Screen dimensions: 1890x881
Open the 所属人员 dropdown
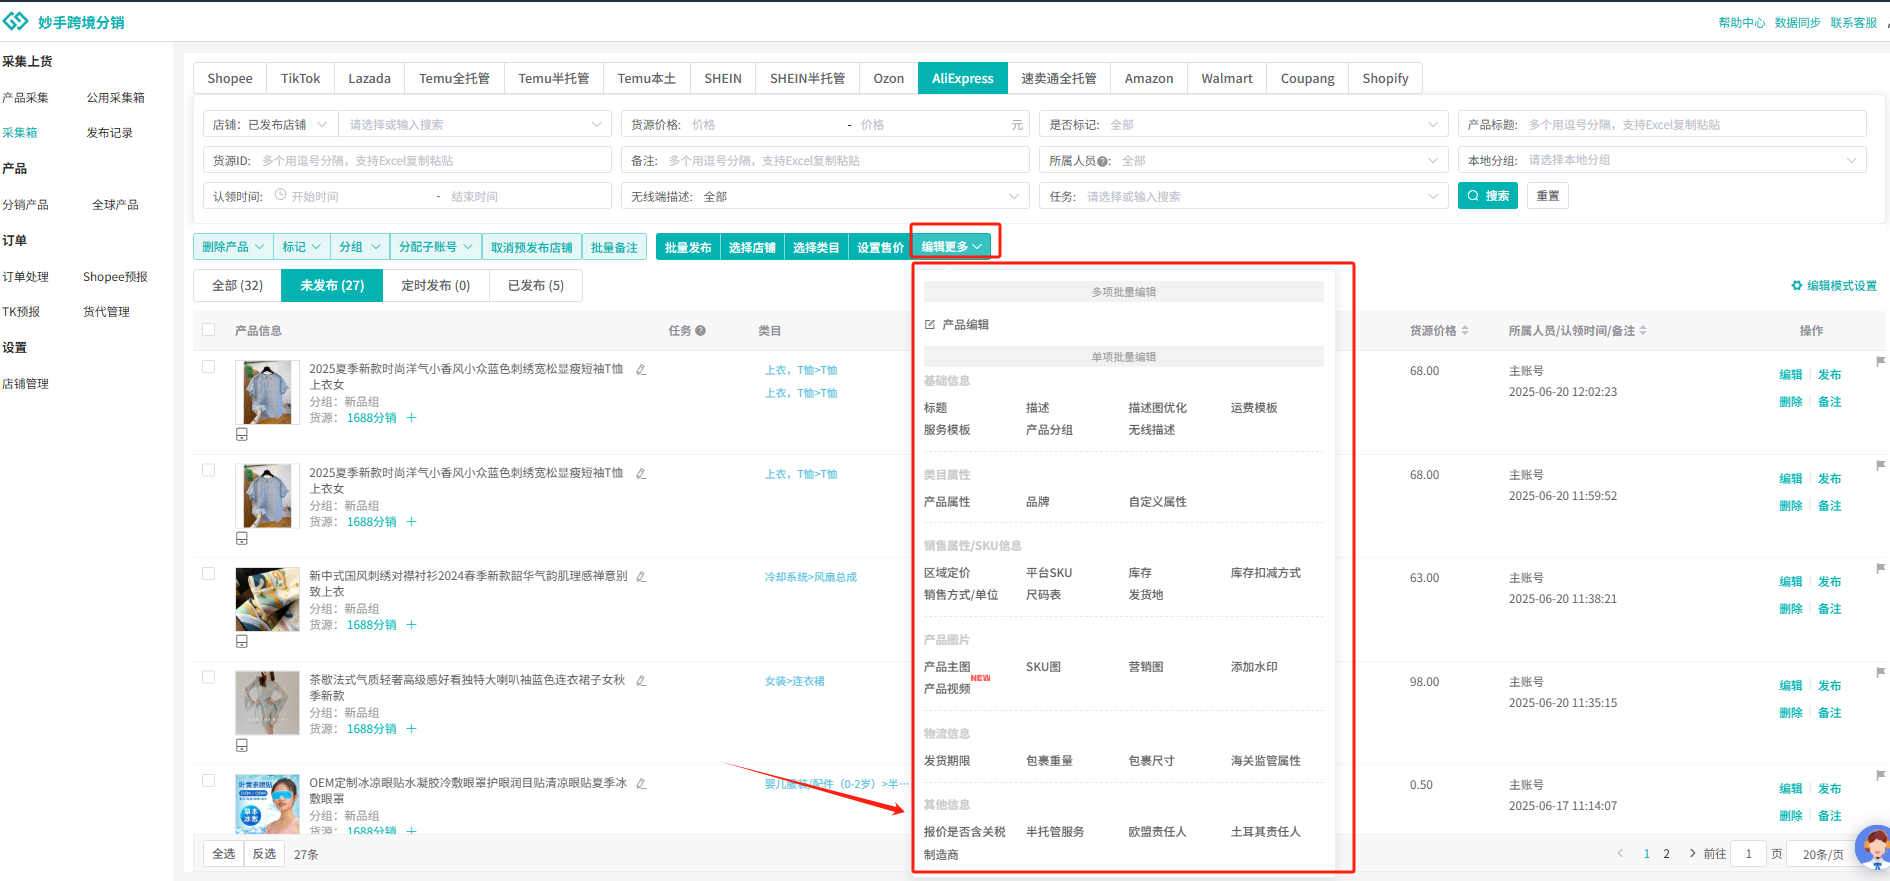click(x=1243, y=161)
